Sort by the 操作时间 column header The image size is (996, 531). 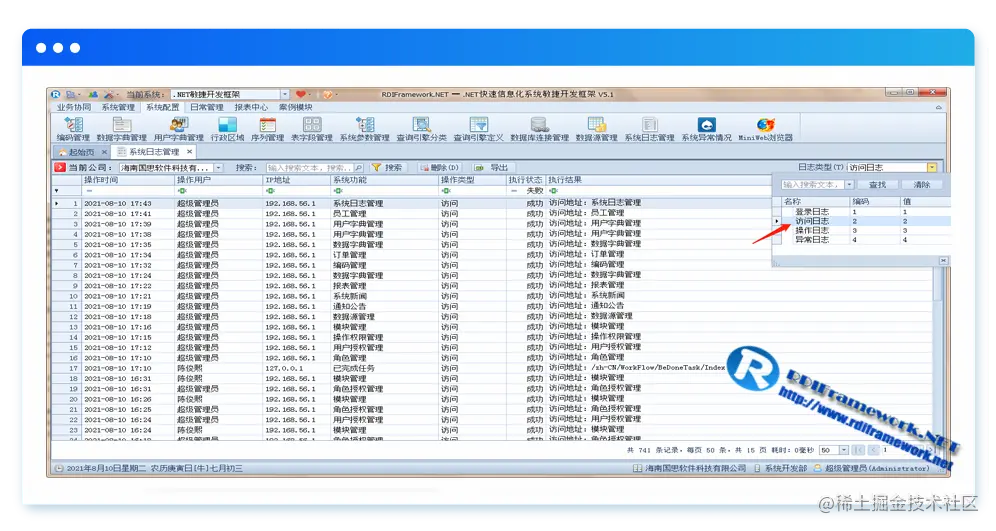click(x=128, y=180)
